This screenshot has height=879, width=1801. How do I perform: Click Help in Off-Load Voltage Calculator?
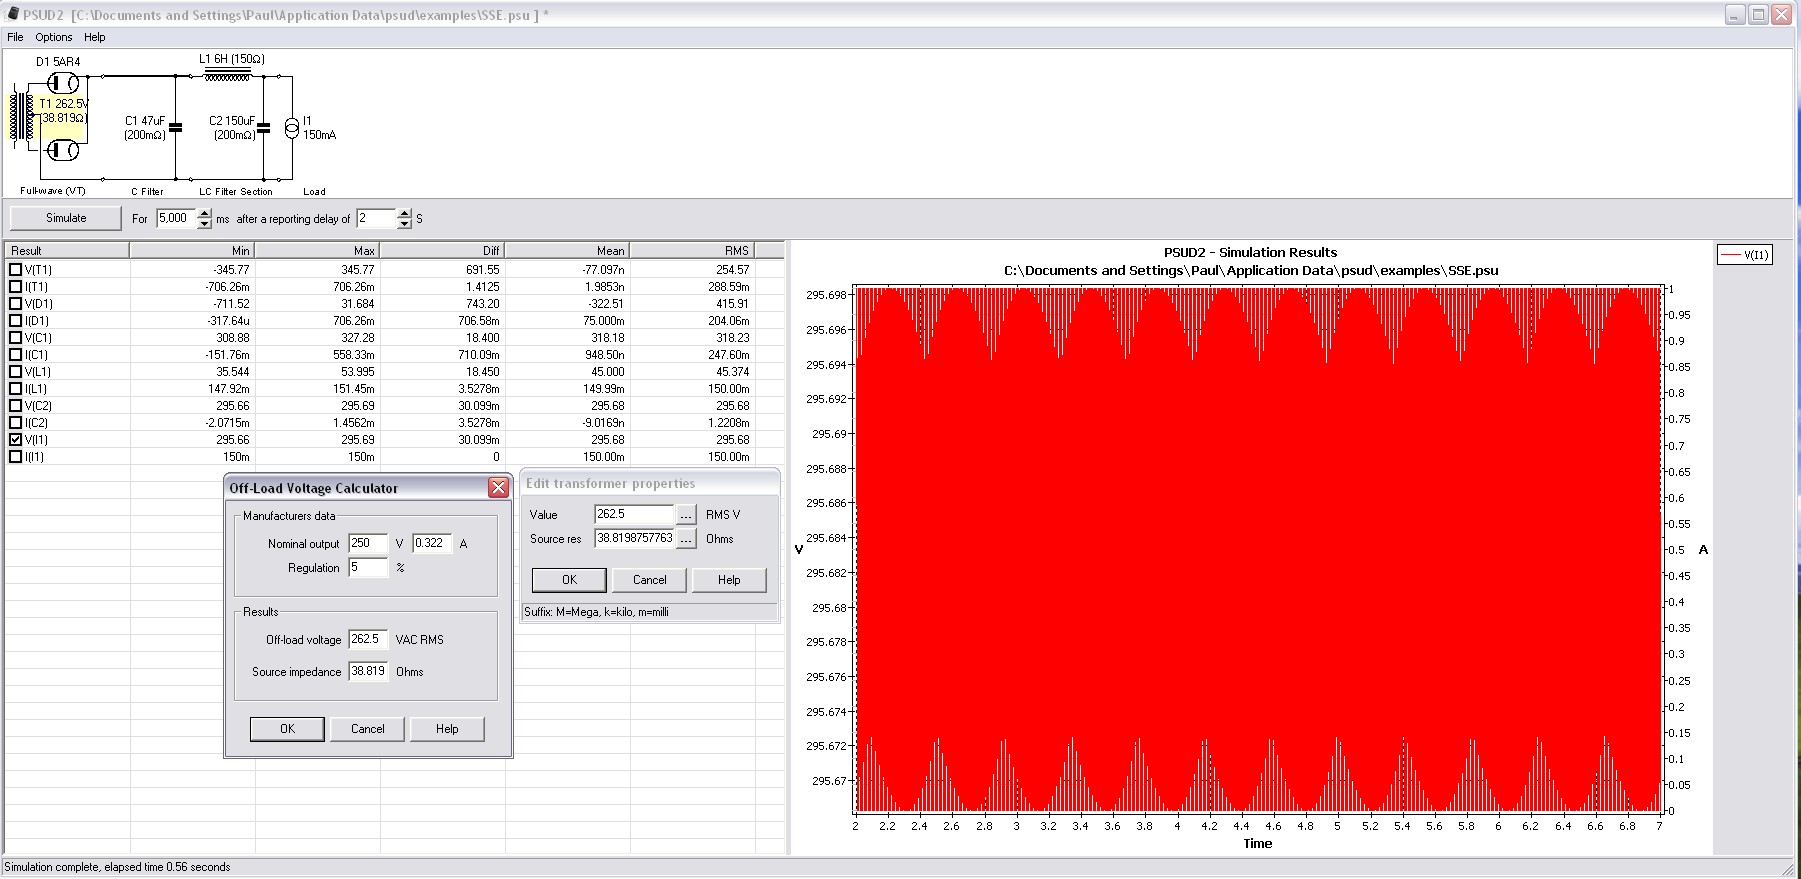click(447, 729)
